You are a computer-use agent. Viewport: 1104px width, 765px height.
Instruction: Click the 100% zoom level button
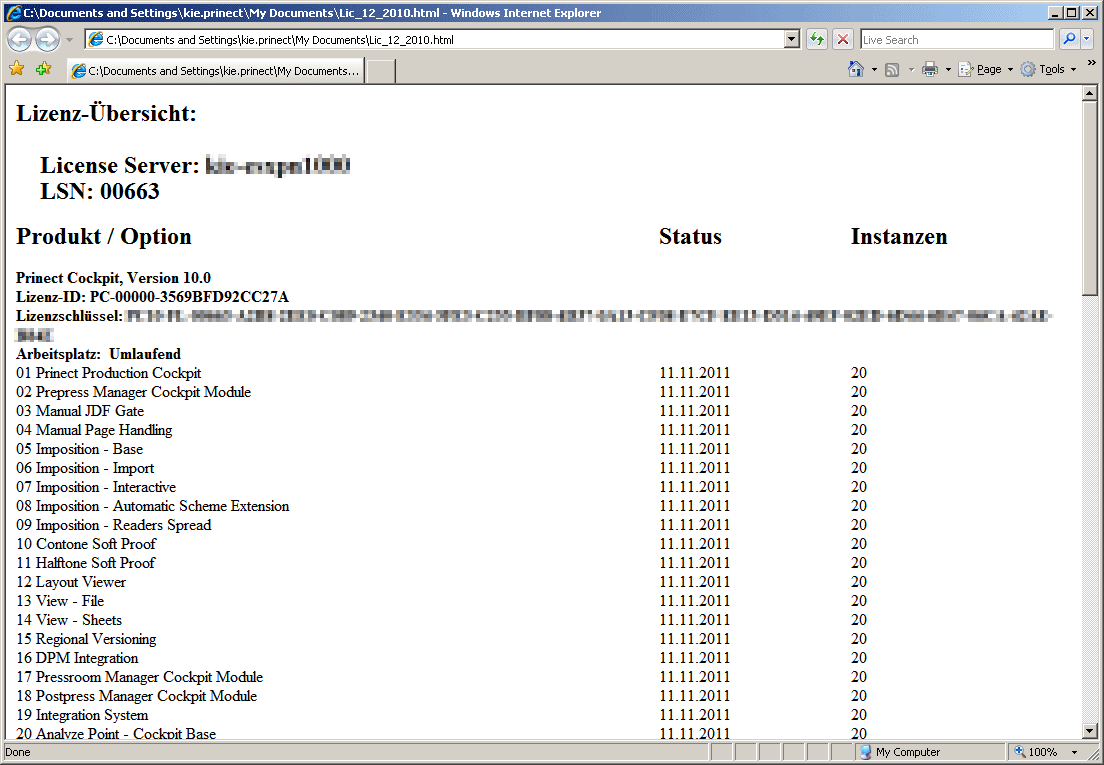click(1038, 752)
